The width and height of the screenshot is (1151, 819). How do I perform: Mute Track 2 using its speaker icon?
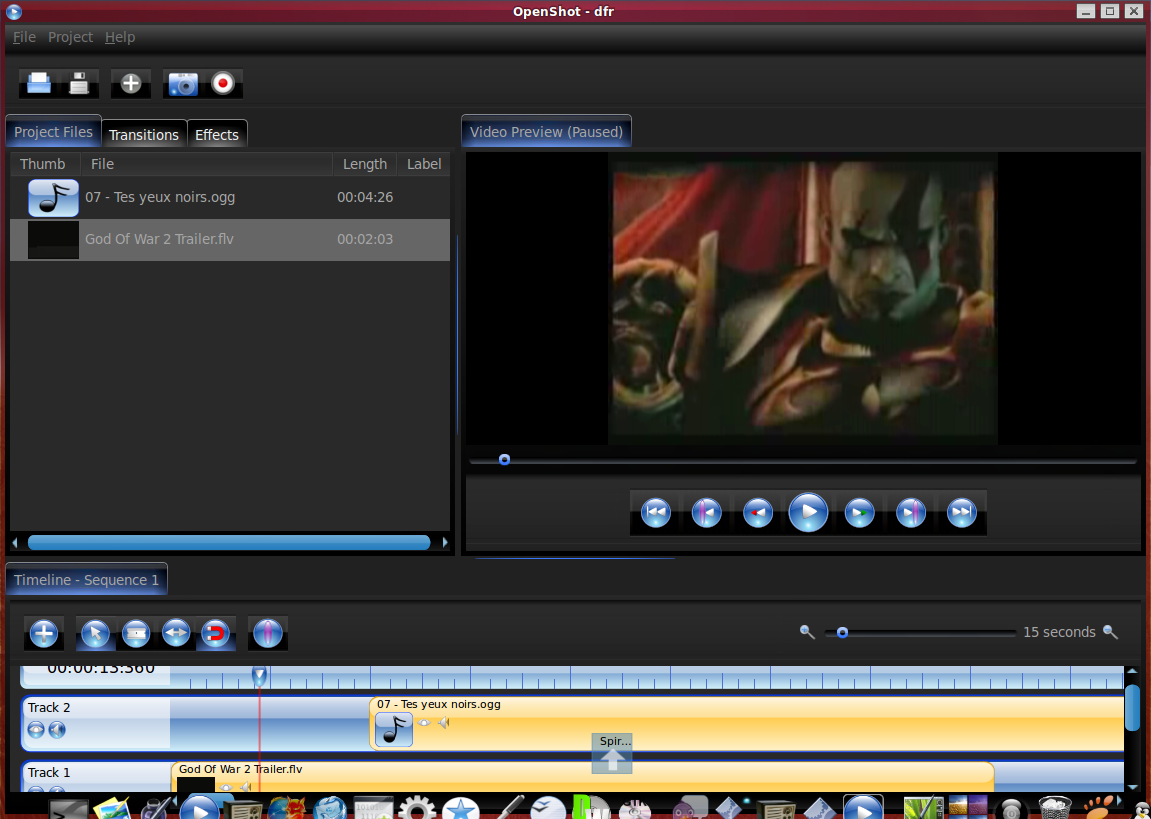pyautogui.click(x=57, y=730)
